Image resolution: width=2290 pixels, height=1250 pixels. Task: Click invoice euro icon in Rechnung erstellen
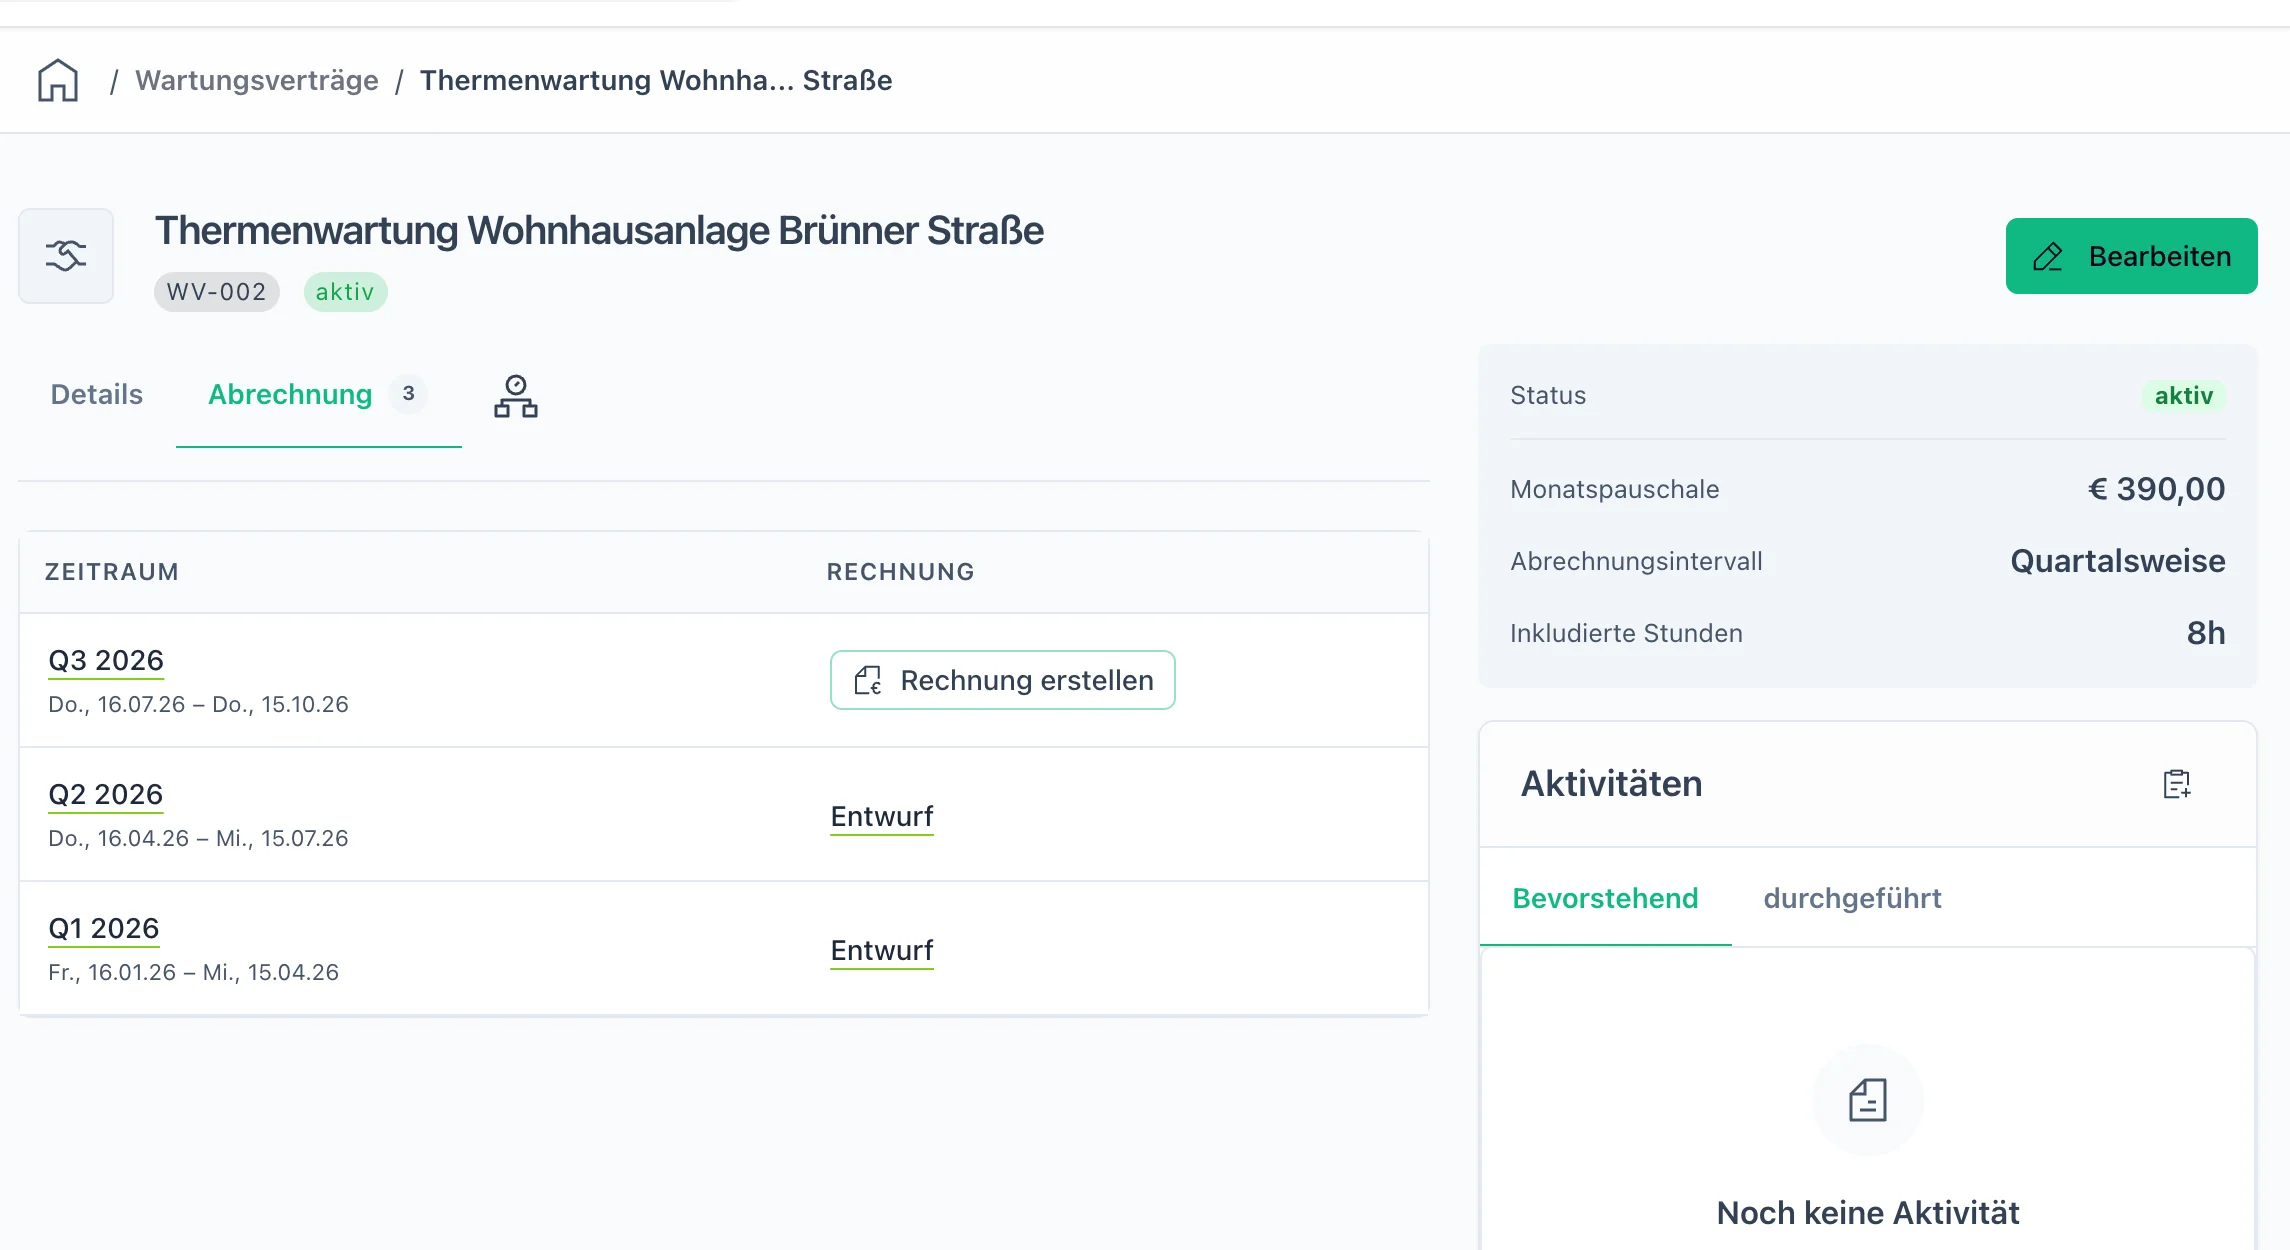[868, 680]
